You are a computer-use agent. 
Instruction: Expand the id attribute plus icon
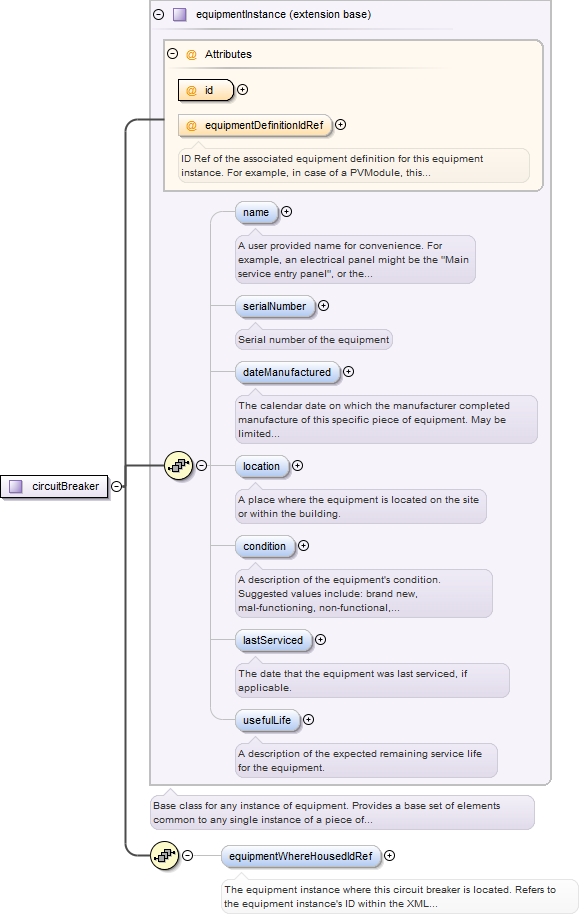point(242,89)
